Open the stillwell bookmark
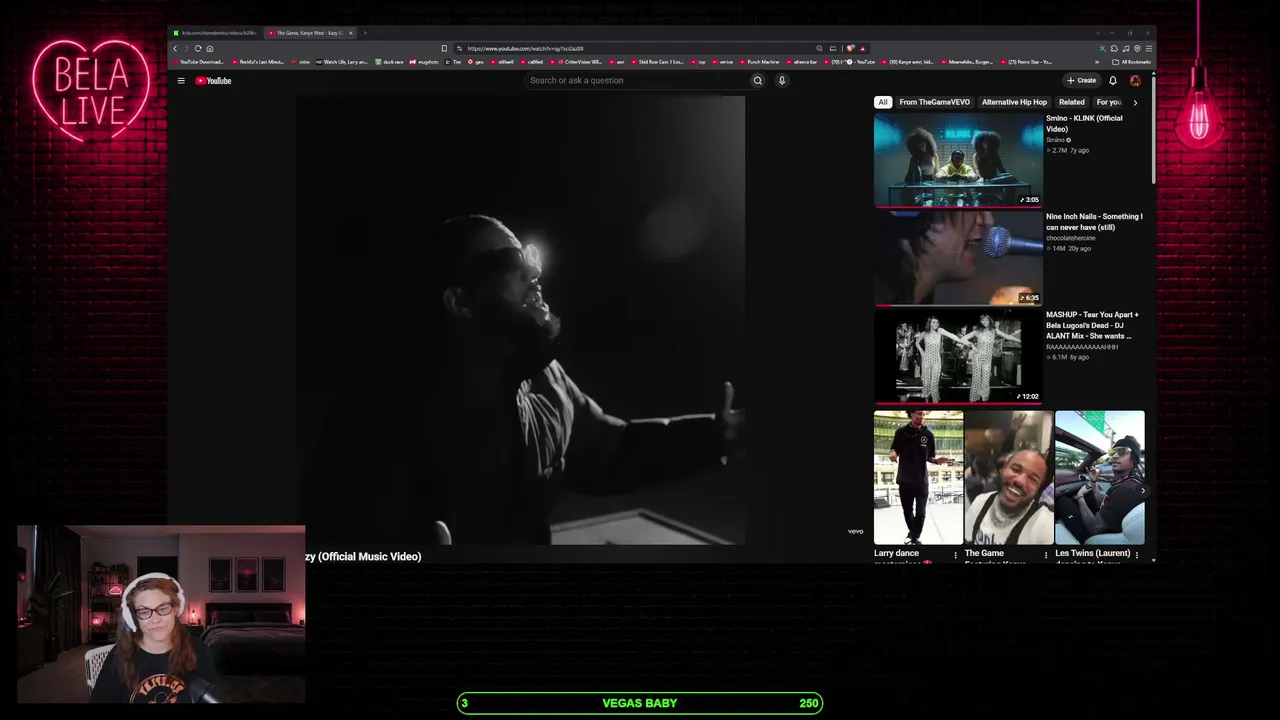This screenshot has height=720, width=1280. tap(502, 62)
